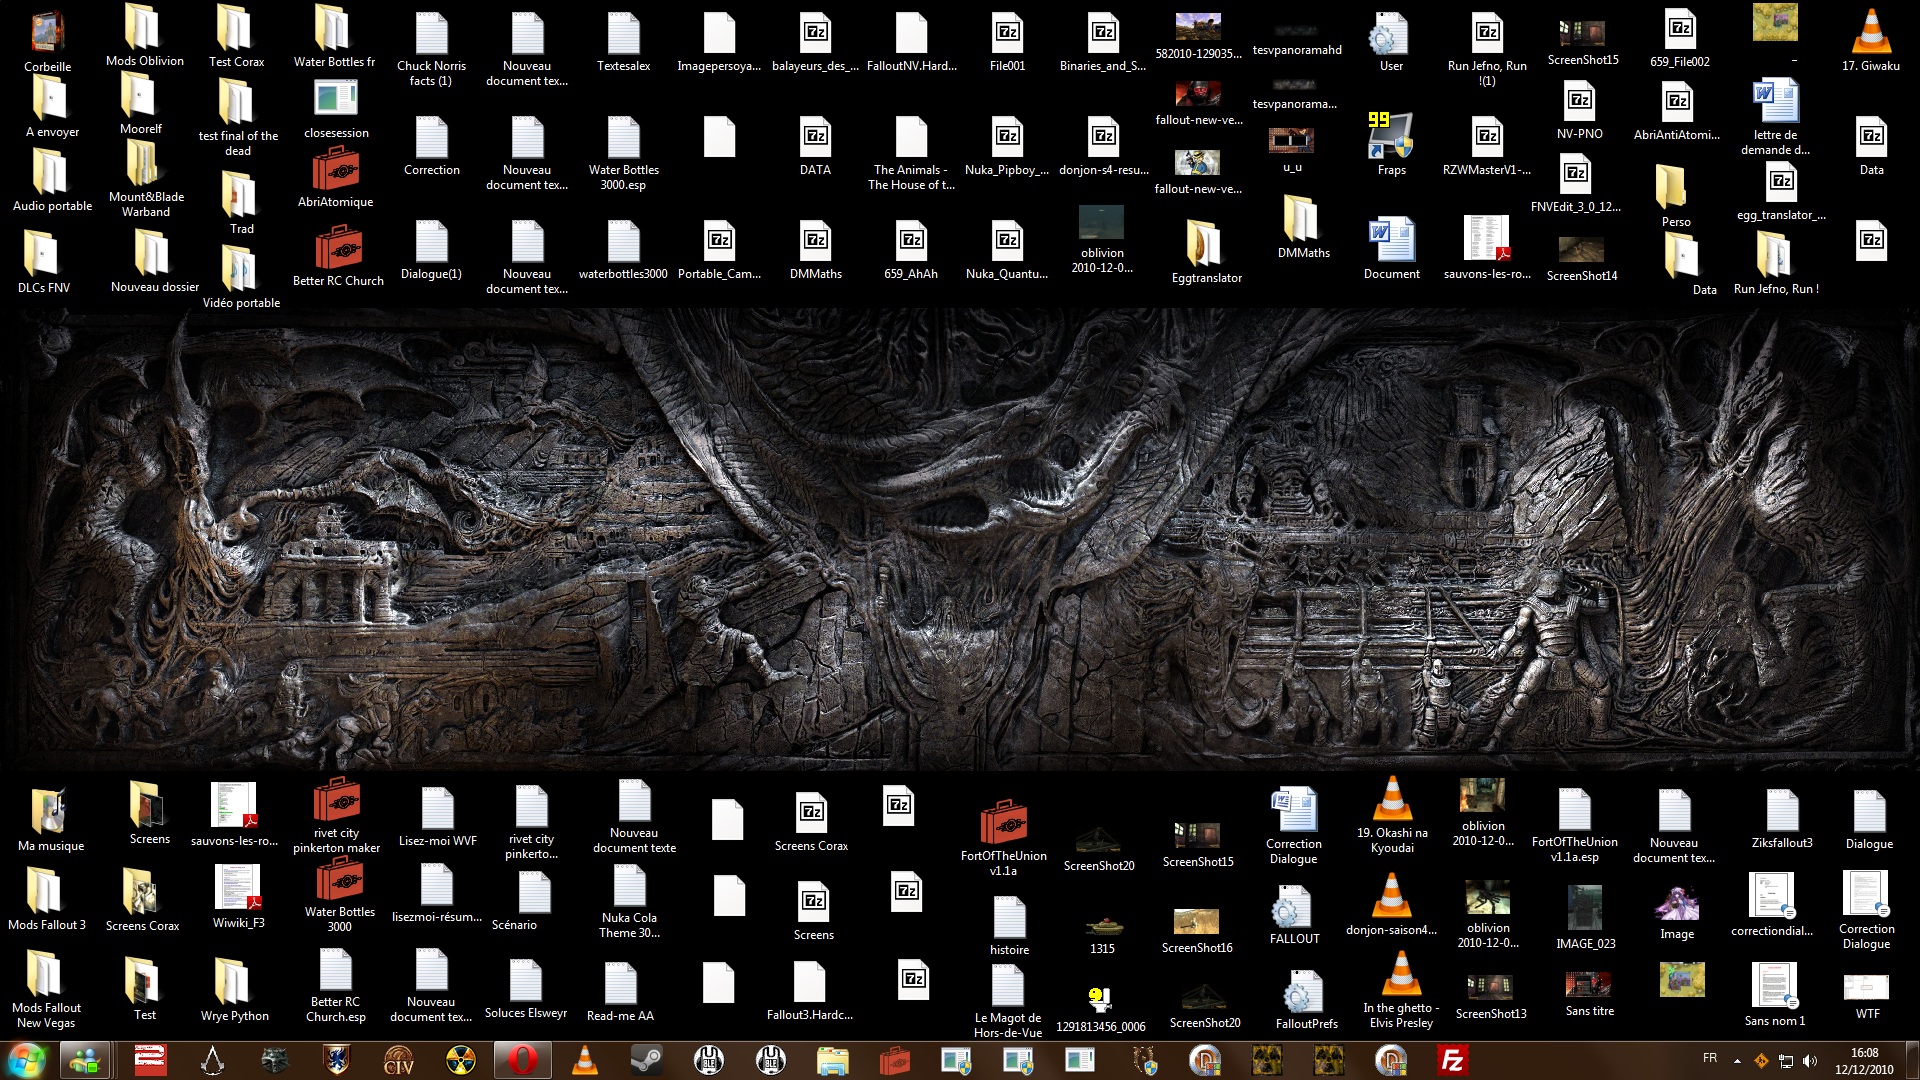Open the donjon-saison4 VLC file

point(1391,905)
